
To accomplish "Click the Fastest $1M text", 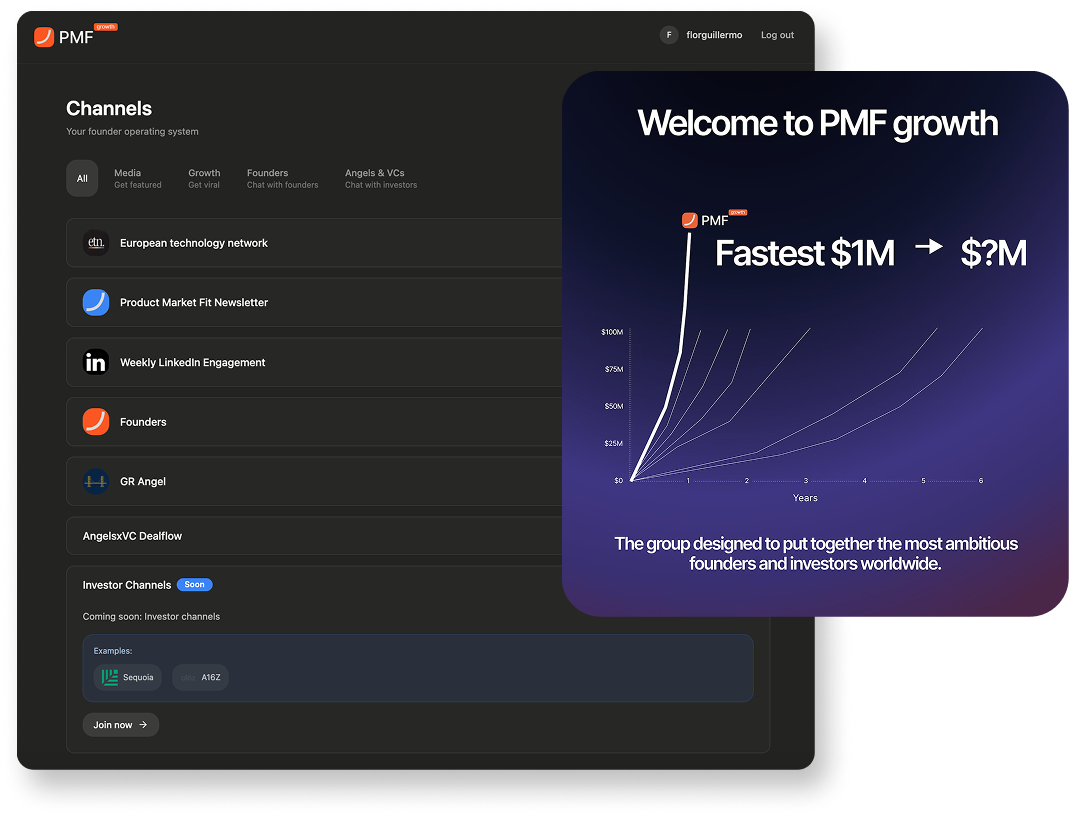I will point(804,253).
